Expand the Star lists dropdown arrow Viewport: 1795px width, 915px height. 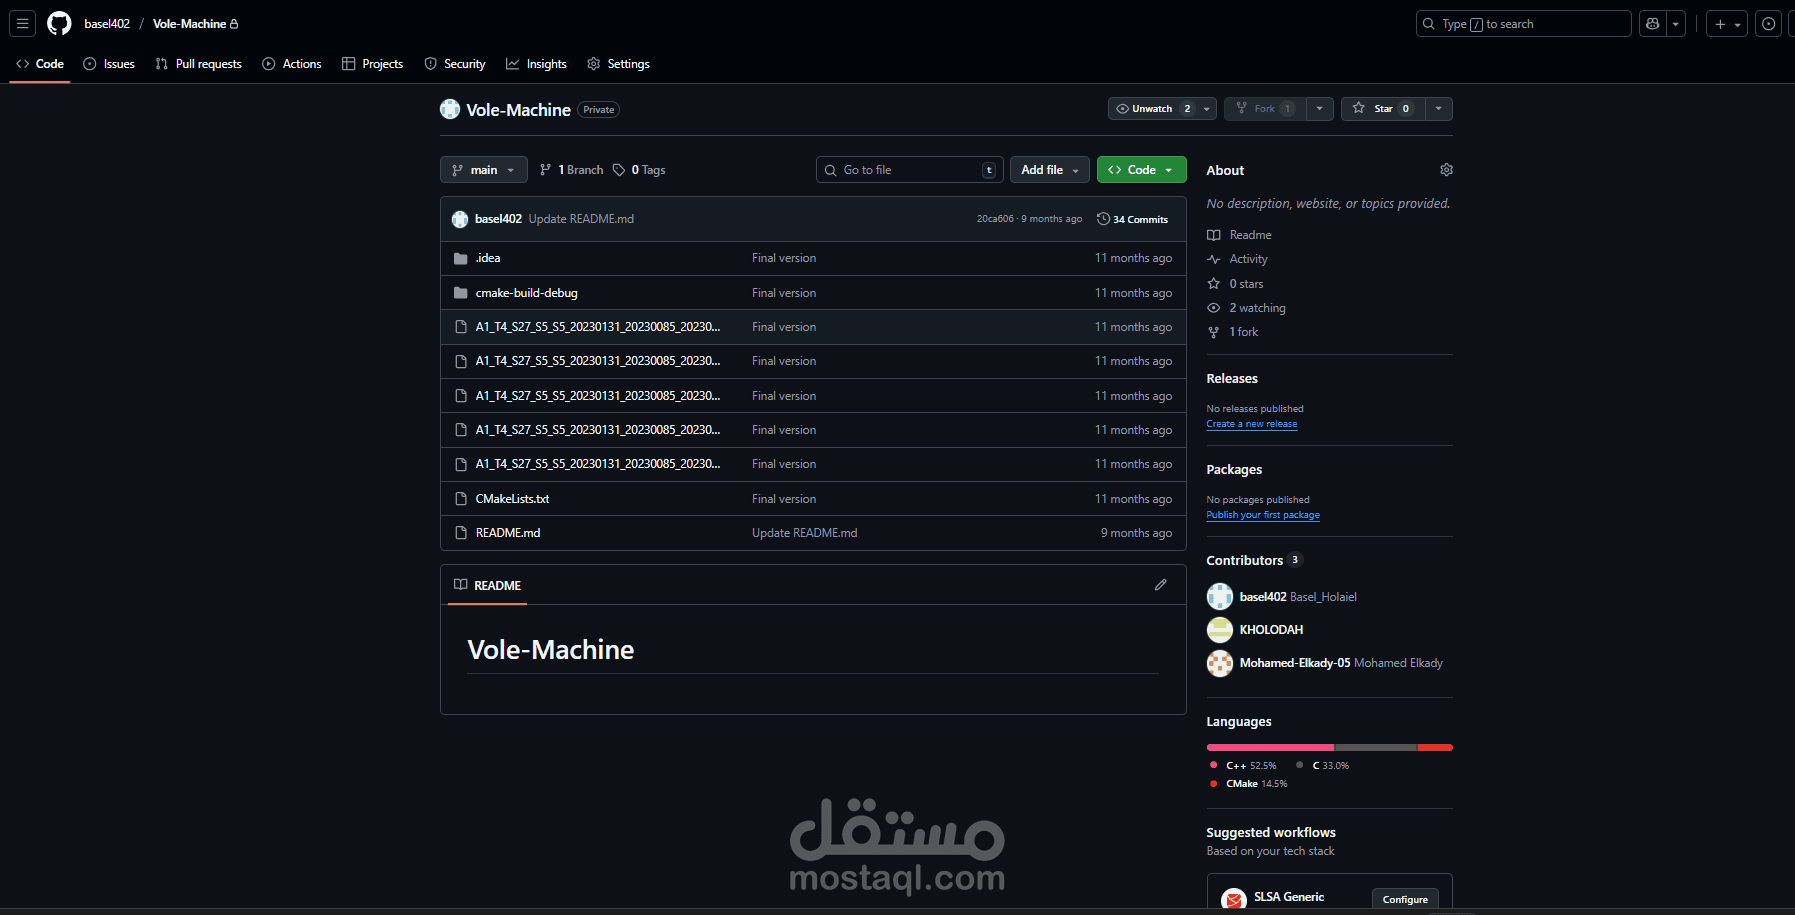(x=1438, y=108)
